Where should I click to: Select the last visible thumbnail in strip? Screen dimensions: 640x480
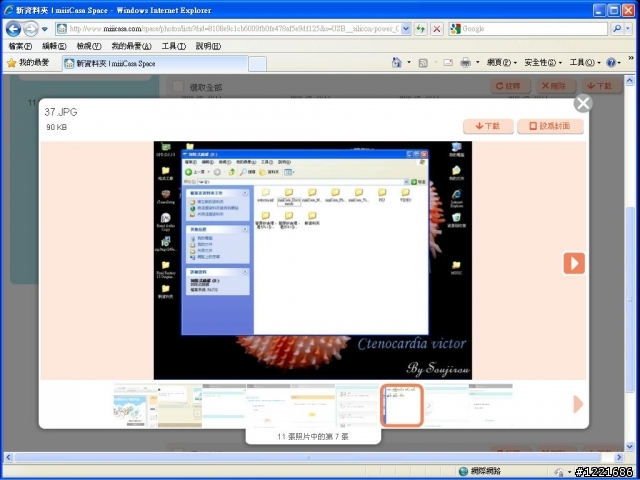click(x=491, y=405)
